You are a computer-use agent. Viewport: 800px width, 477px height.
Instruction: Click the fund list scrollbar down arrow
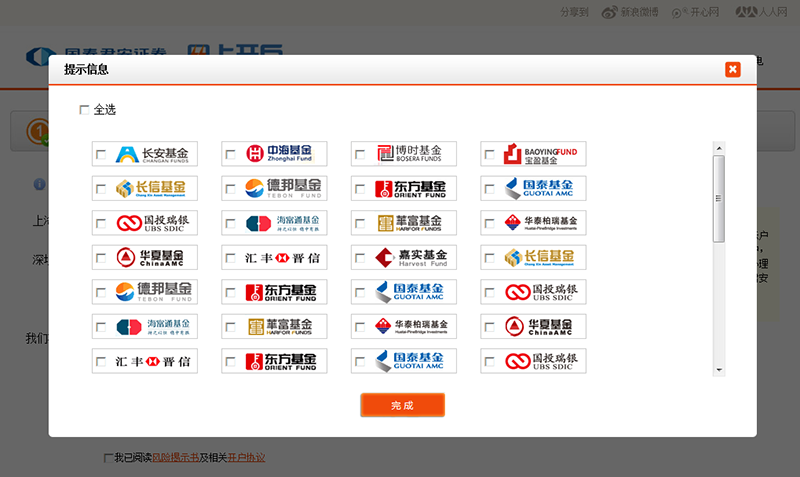click(718, 370)
